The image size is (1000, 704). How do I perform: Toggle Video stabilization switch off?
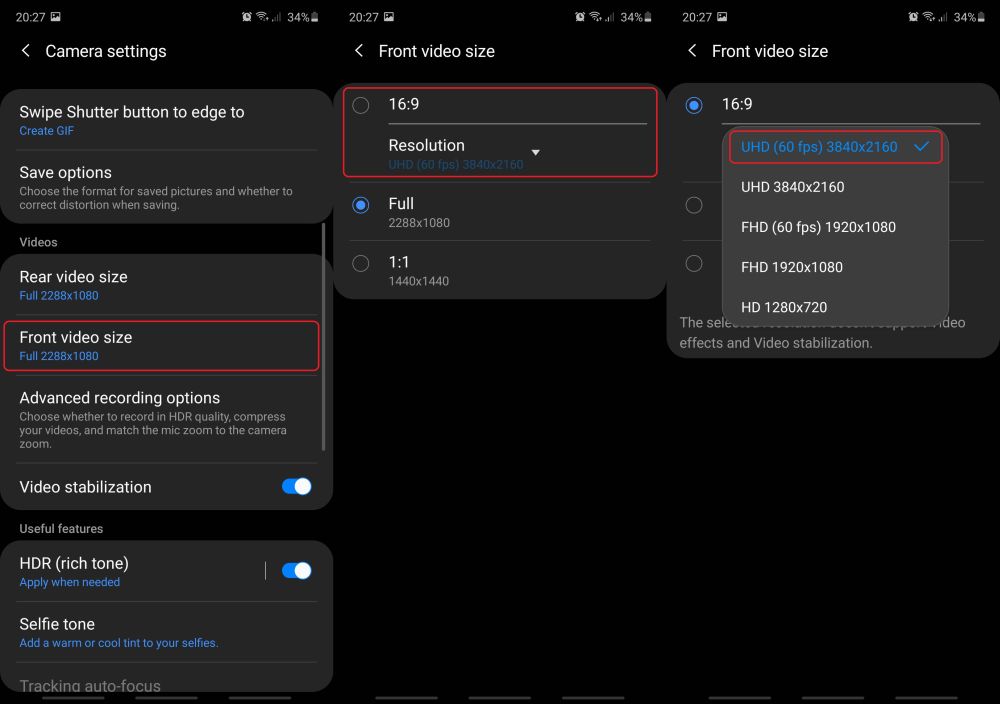pyautogui.click(x=297, y=487)
